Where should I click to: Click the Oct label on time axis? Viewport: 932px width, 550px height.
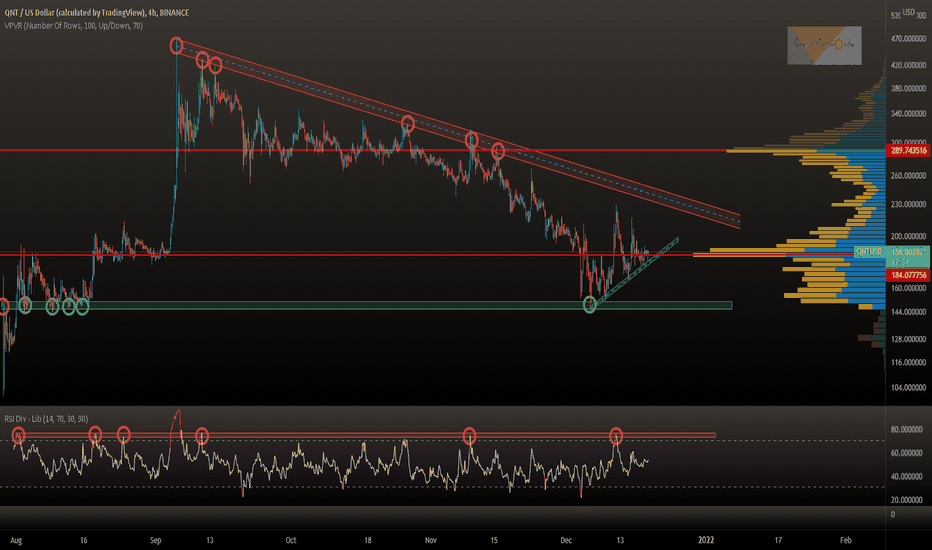pos(291,540)
